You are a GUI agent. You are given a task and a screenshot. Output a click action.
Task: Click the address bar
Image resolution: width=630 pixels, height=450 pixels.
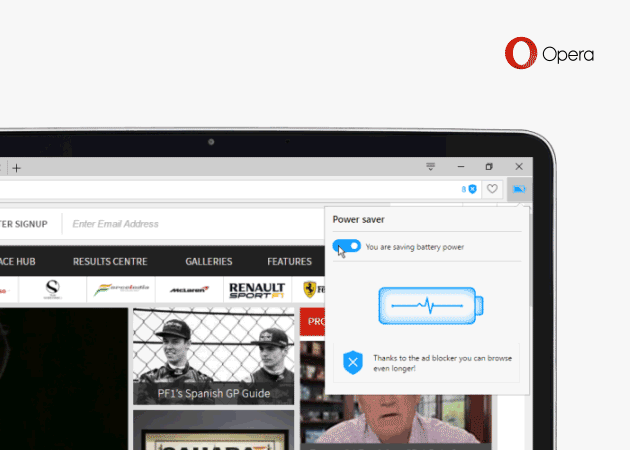click(229, 189)
